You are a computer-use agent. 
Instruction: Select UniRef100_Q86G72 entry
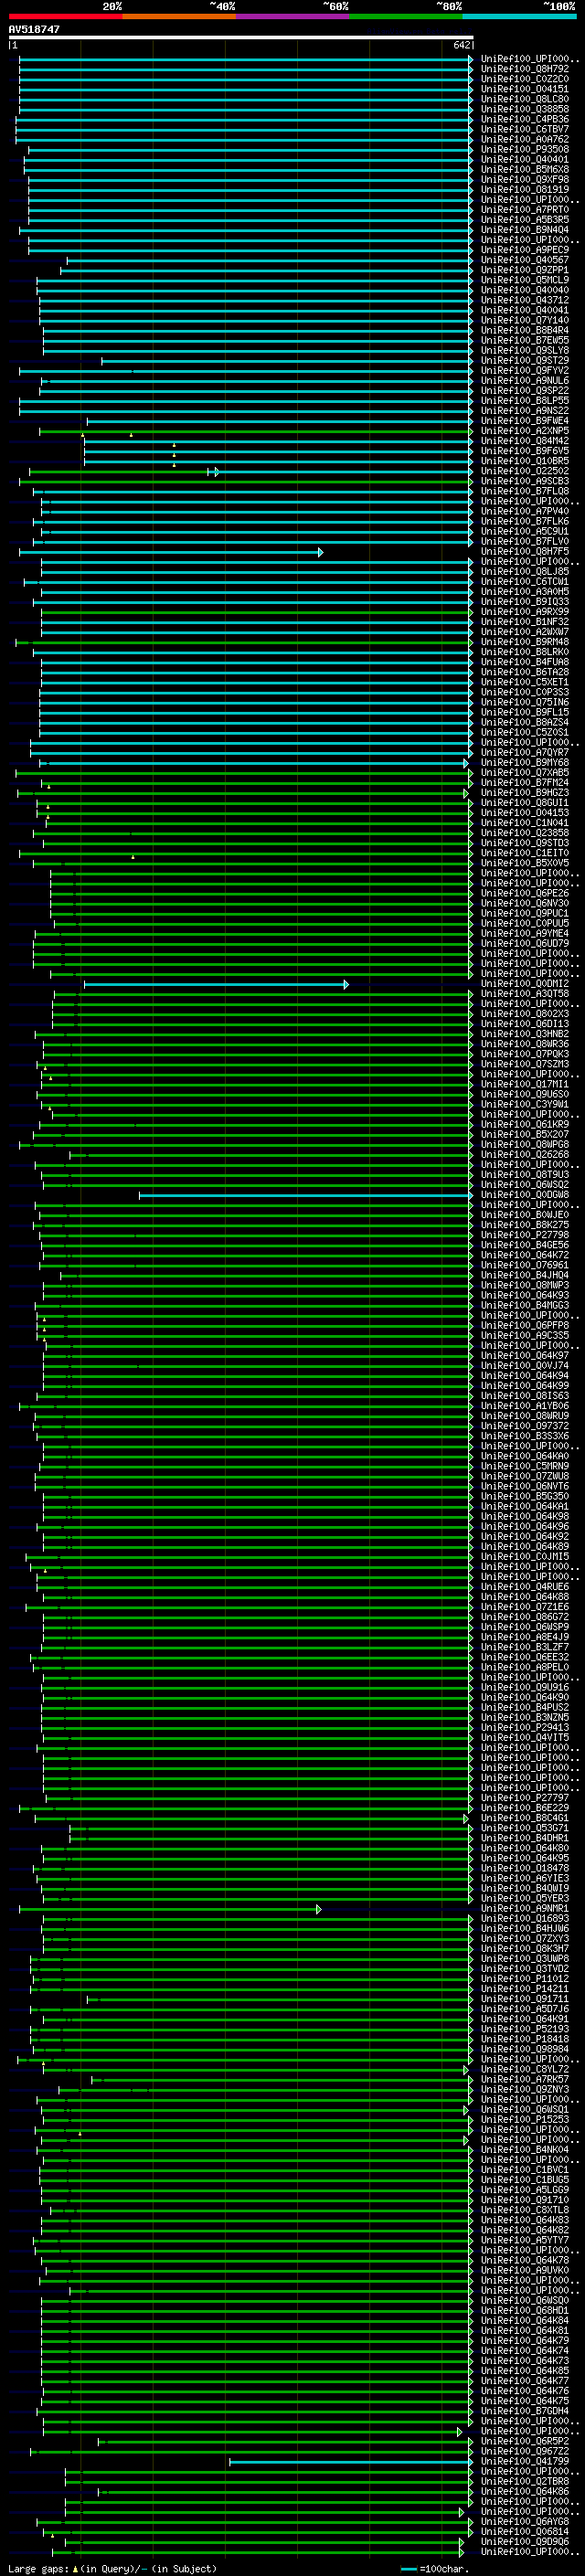tap(525, 1617)
